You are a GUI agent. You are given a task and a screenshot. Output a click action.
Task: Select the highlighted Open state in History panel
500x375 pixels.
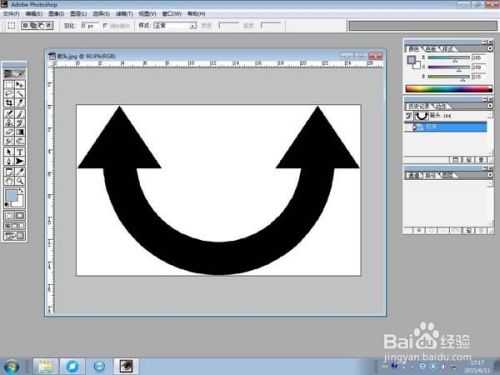[x=446, y=127]
